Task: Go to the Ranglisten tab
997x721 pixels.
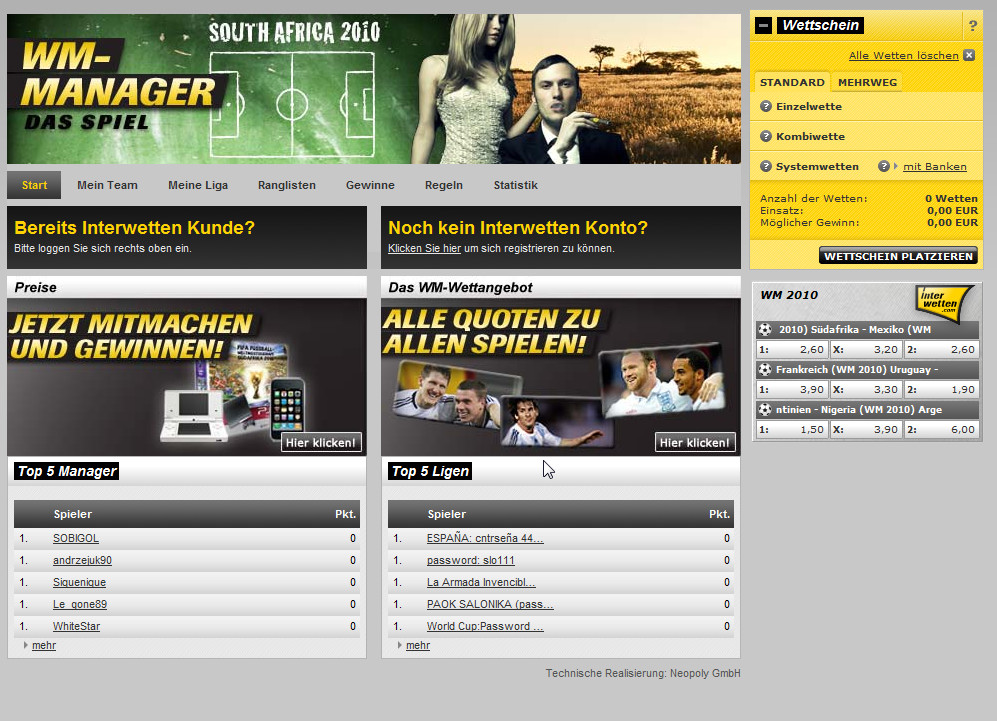Action: (x=287, y=185)
